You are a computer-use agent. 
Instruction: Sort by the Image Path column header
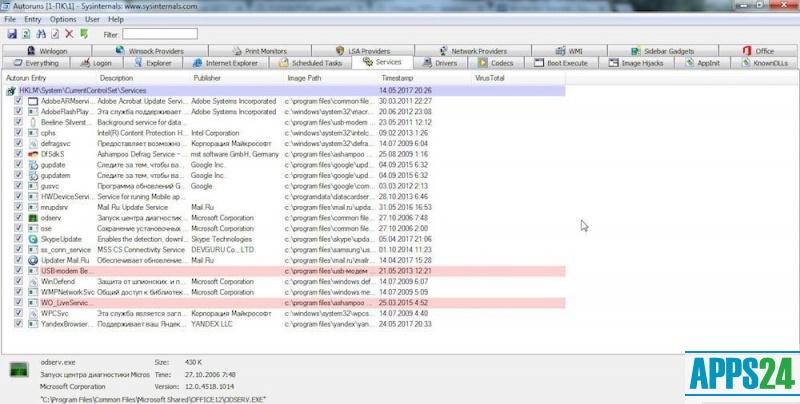point(331,78)
